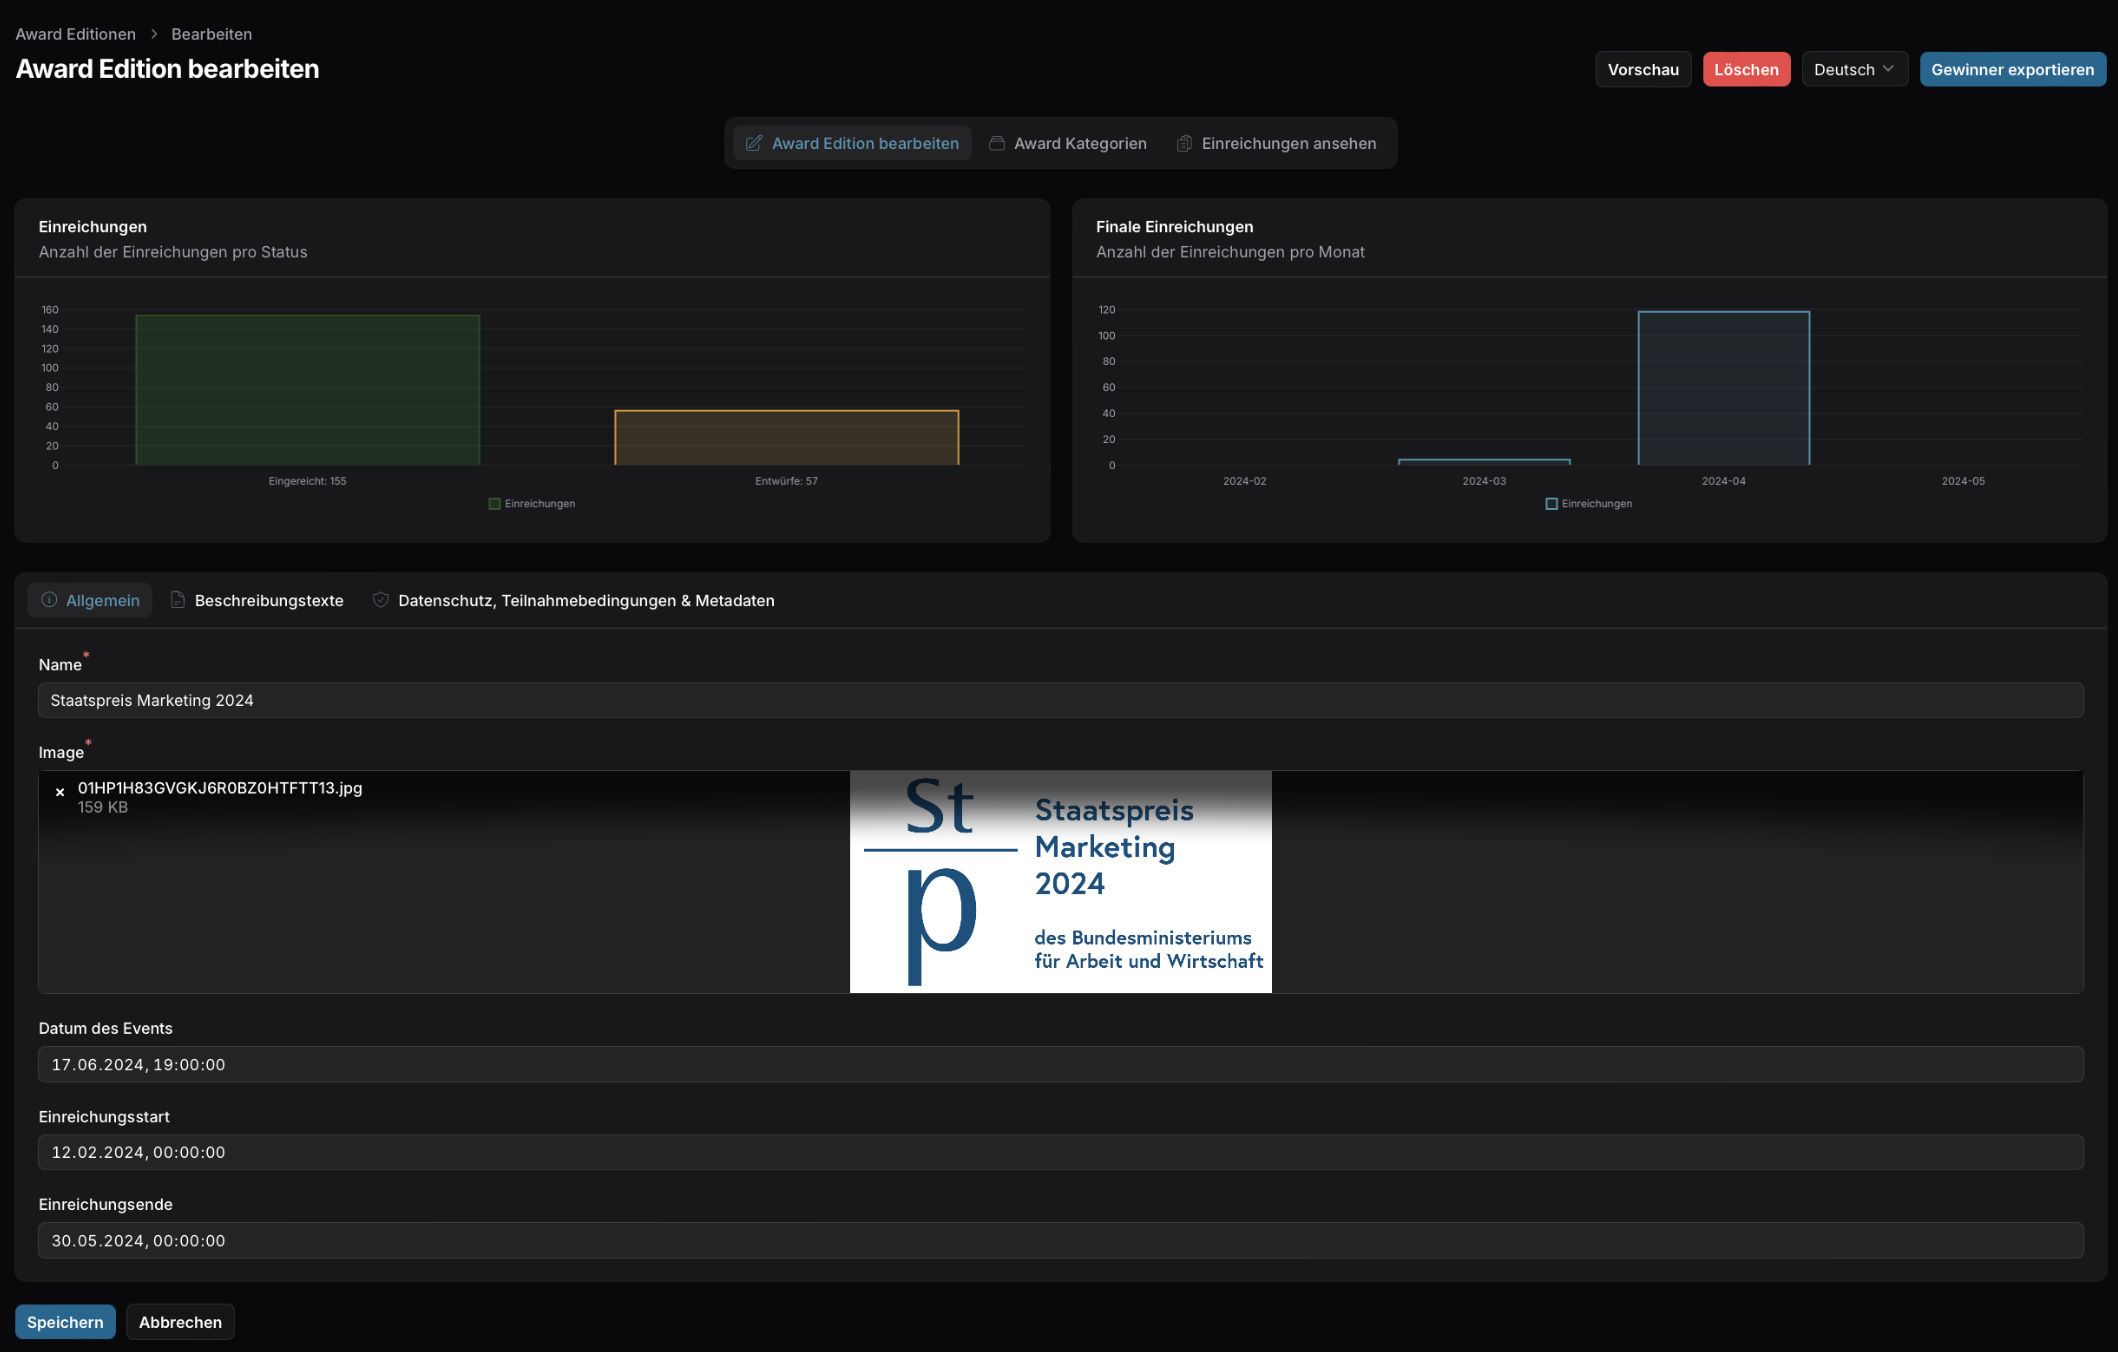Screen dimensions: 2118x1352
Task: Open the Deutsch language dropdown
Action: click(x=1845, y=69)
